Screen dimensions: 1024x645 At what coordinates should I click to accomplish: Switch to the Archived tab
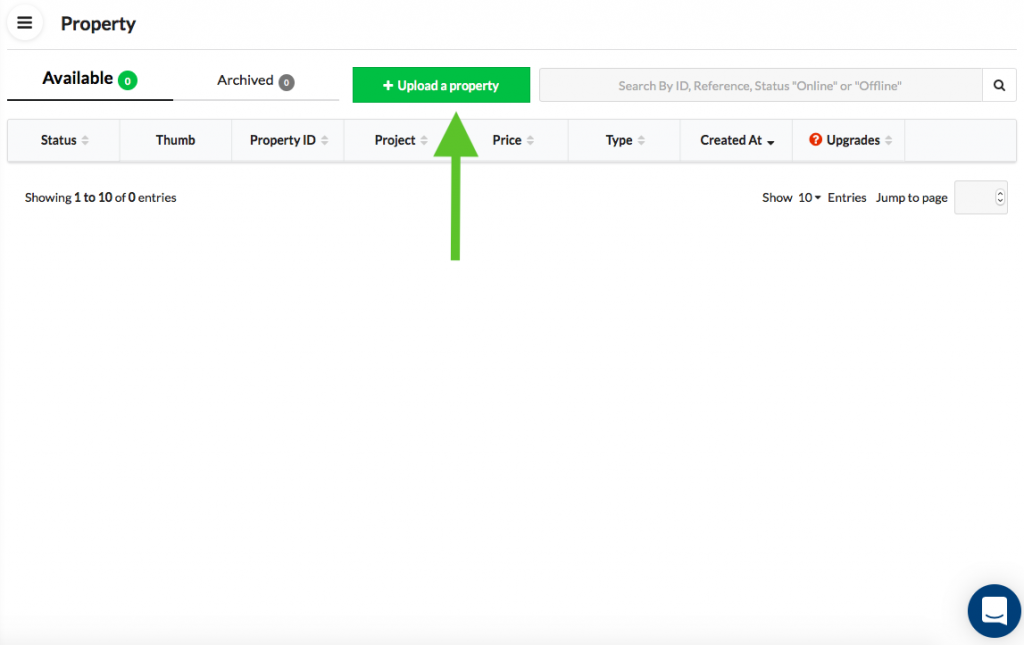(x=247, y=79)
